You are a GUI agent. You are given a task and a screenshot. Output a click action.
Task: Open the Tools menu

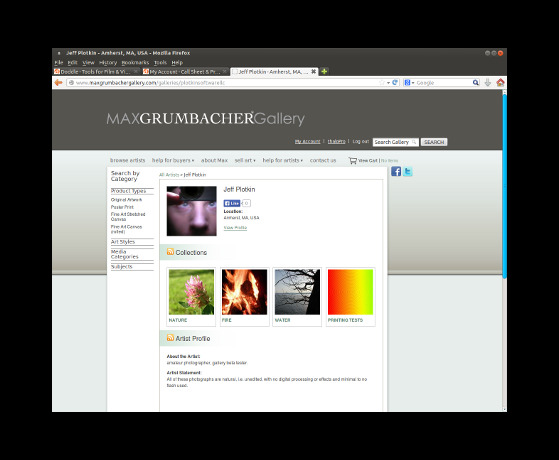[x=160, y=63]
